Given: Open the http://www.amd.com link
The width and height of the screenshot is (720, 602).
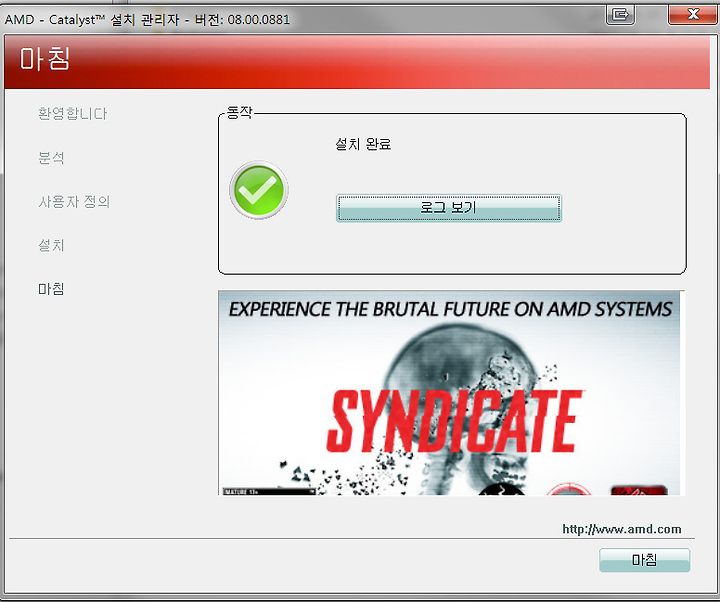Looking at the screenshot, I should [x=622, y=529].
